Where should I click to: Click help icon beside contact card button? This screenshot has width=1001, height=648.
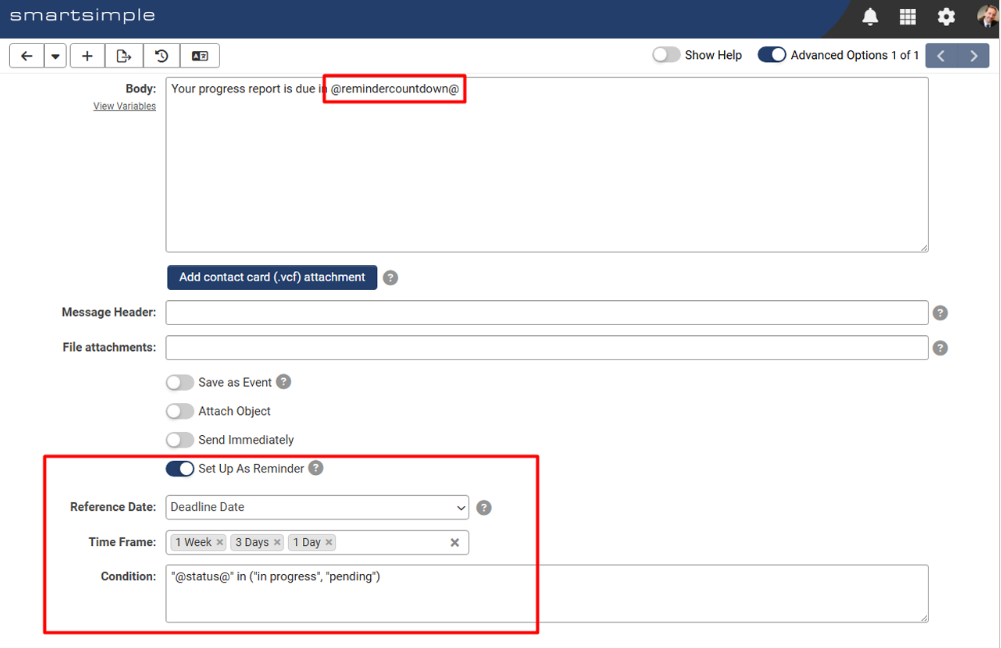[391, 278]
